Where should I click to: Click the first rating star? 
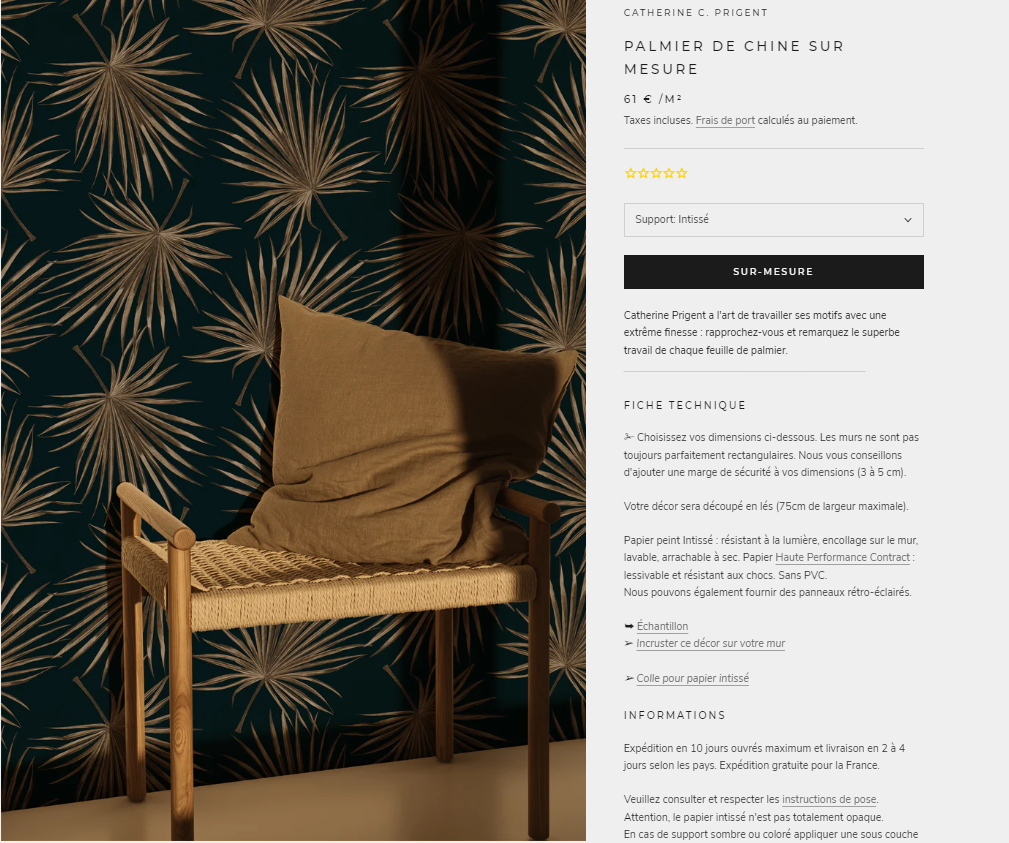point(630,173)
